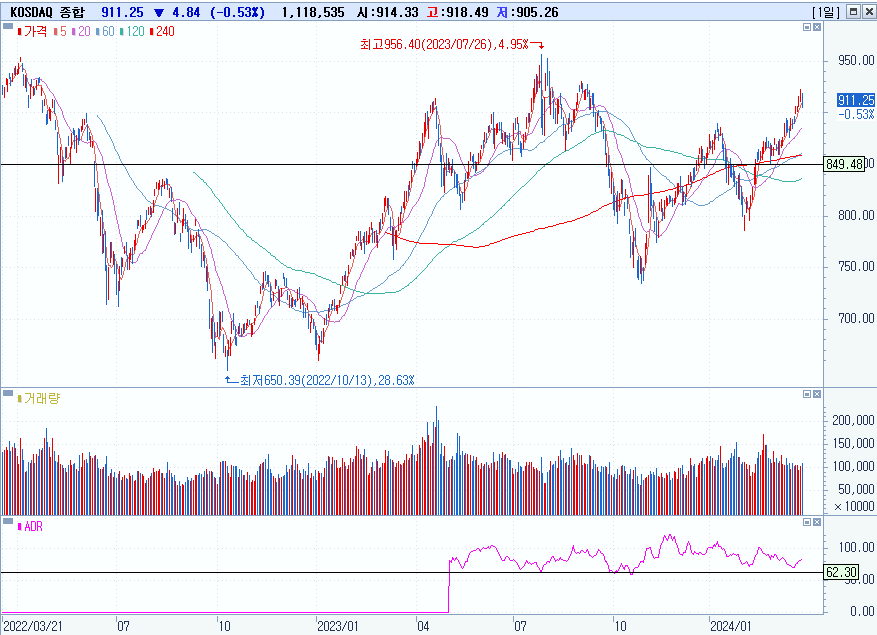
Task: Click the 750.00 price axis label
Action: (856, 267)
